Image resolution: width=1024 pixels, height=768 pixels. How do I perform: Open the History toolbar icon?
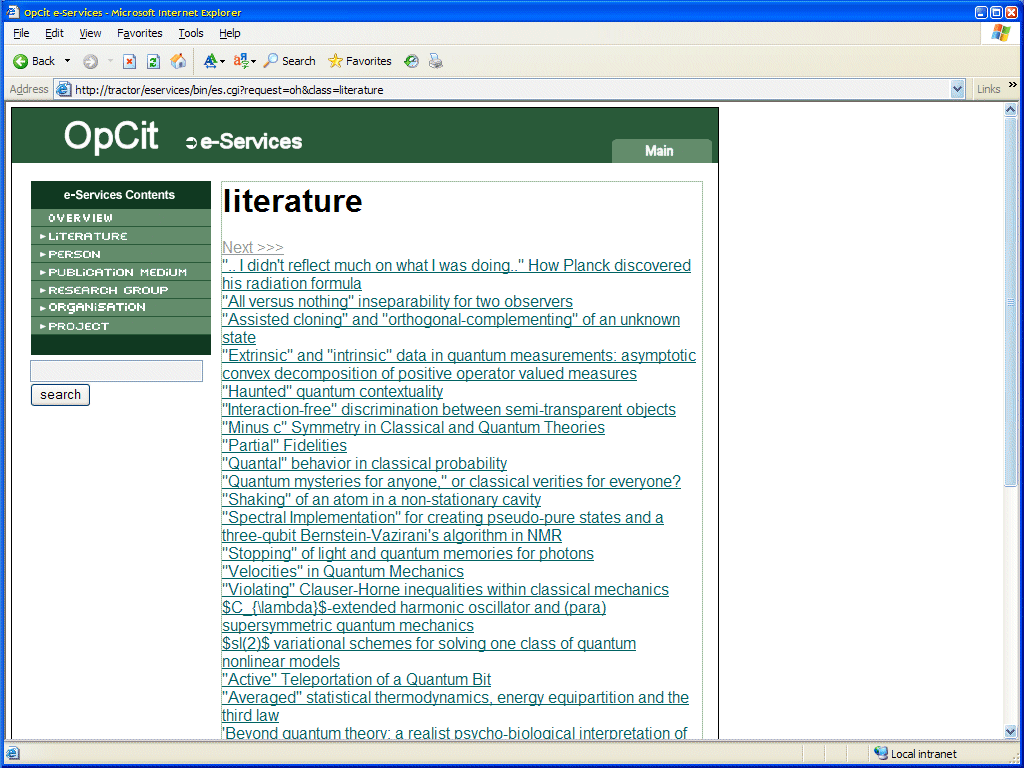coord(411,61)
